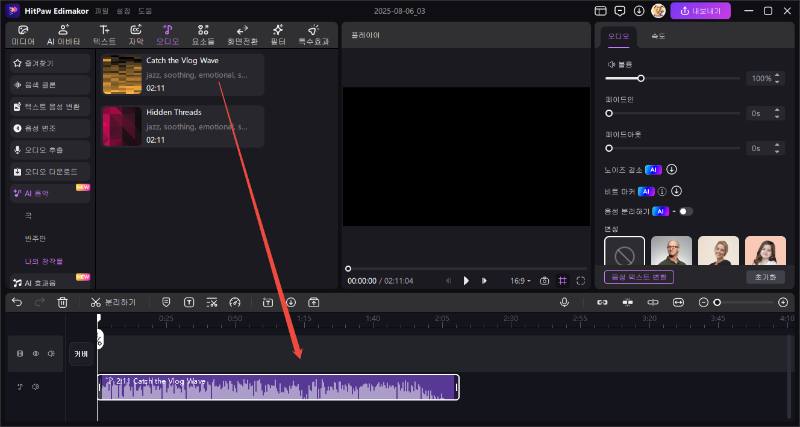Zoom in timeline with plus icon
This screenshot has width=800, height=427.
(x=783, y=303)
